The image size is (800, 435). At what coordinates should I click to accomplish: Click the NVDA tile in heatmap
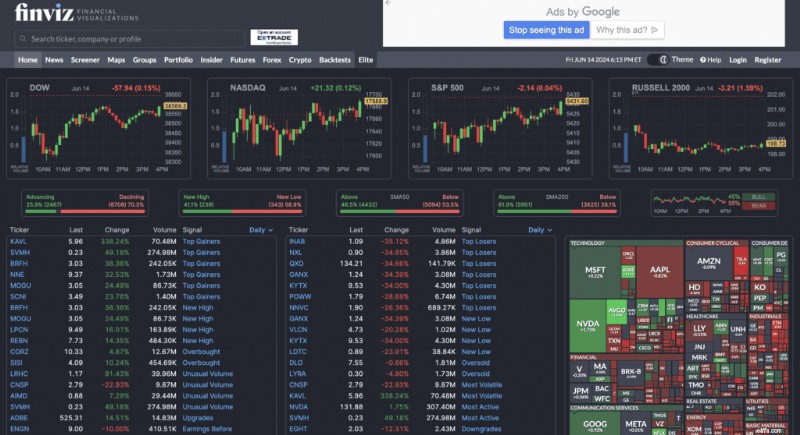tap(587, 326)
